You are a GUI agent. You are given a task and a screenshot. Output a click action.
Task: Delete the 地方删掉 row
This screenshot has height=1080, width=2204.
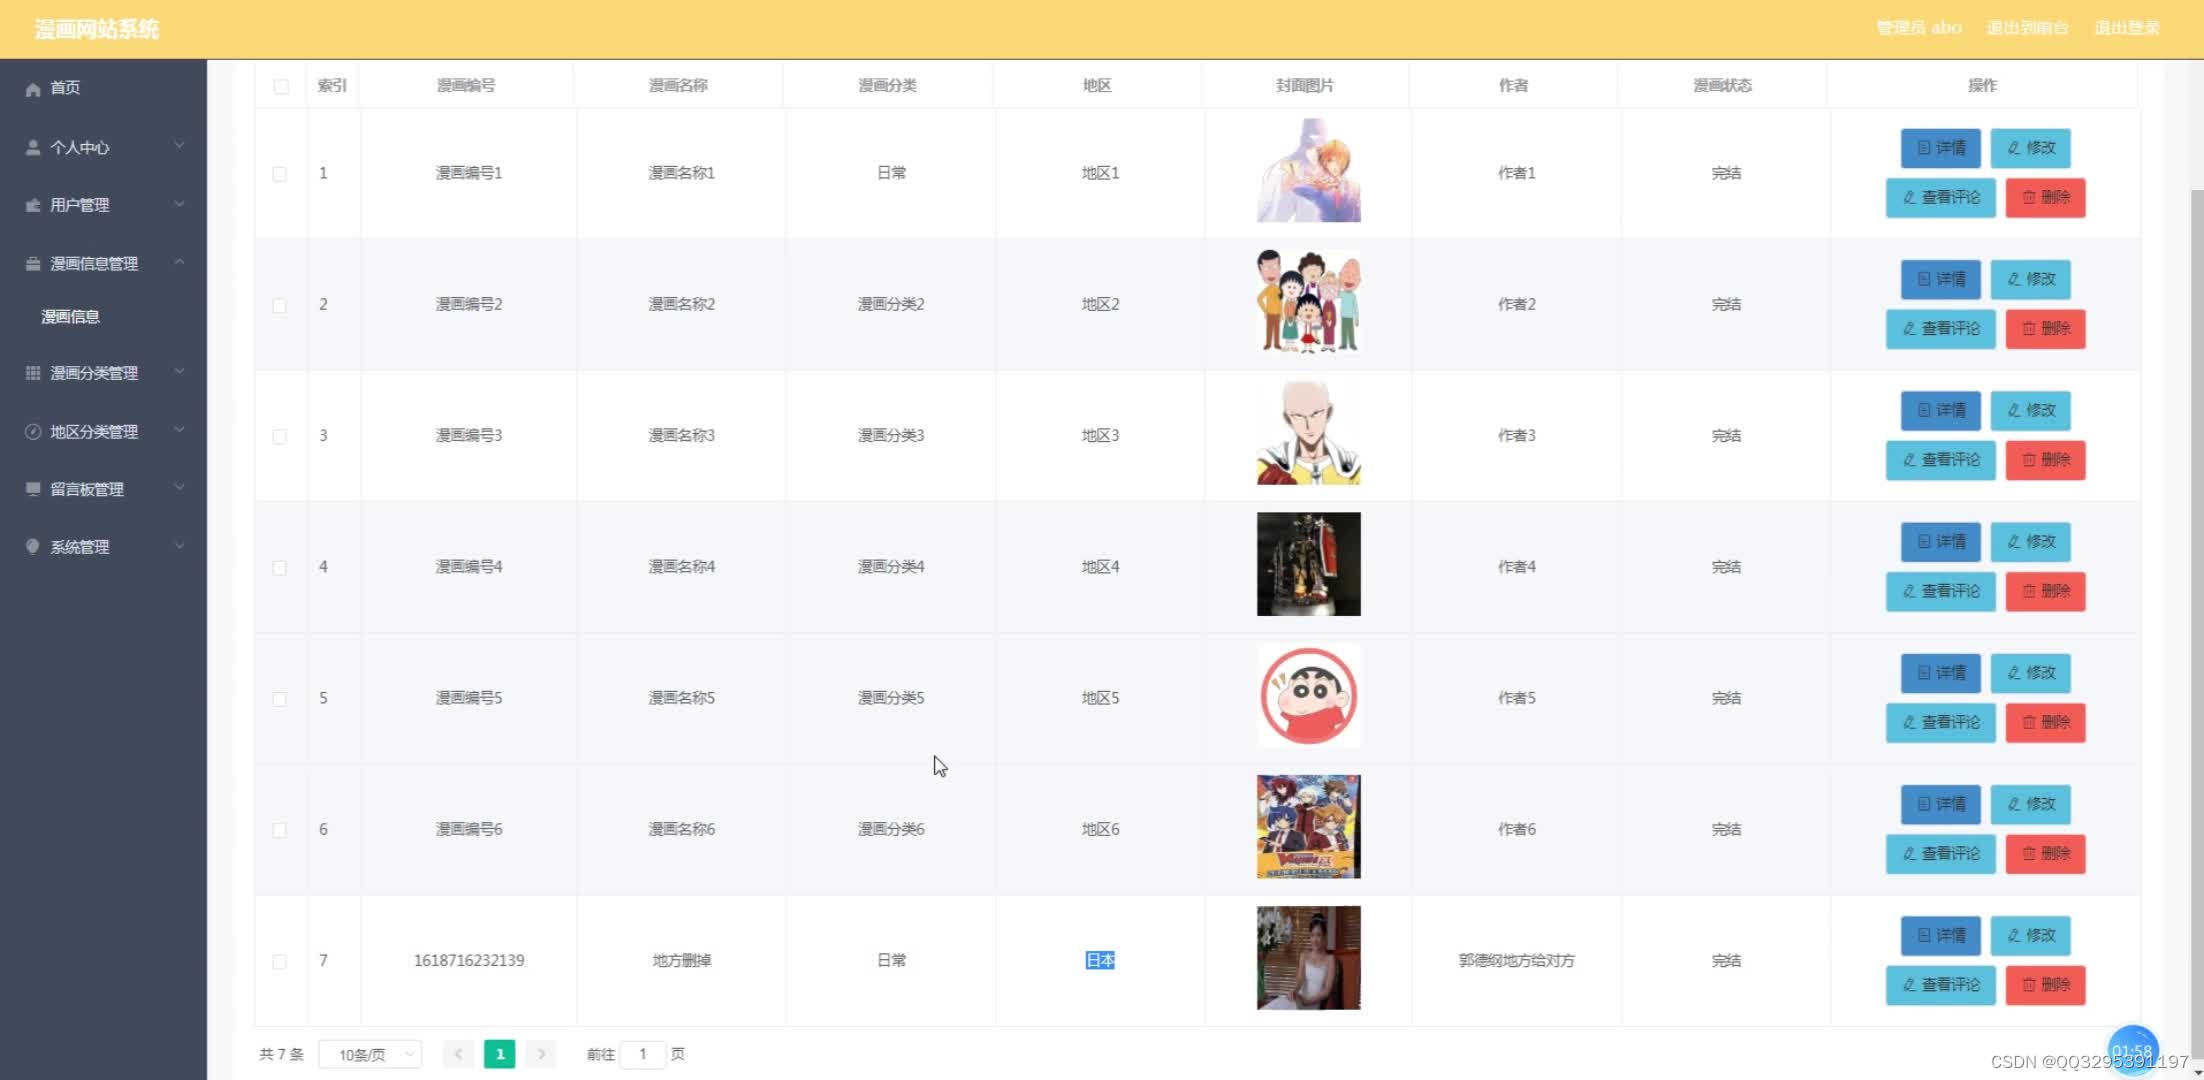(x=2045, y=985)
